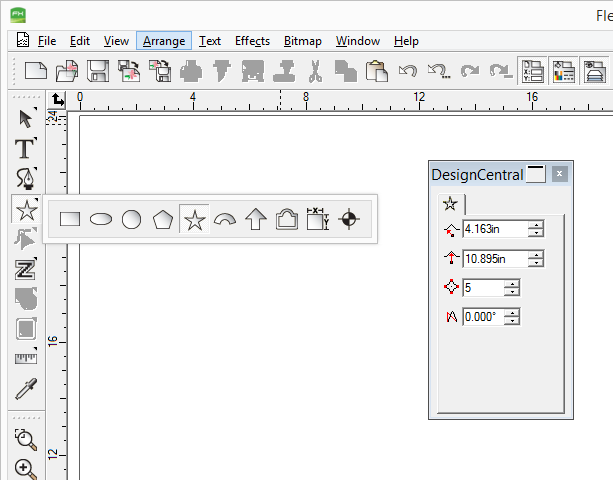Roll up the DesignCentral panel

[x=536, y=174]
